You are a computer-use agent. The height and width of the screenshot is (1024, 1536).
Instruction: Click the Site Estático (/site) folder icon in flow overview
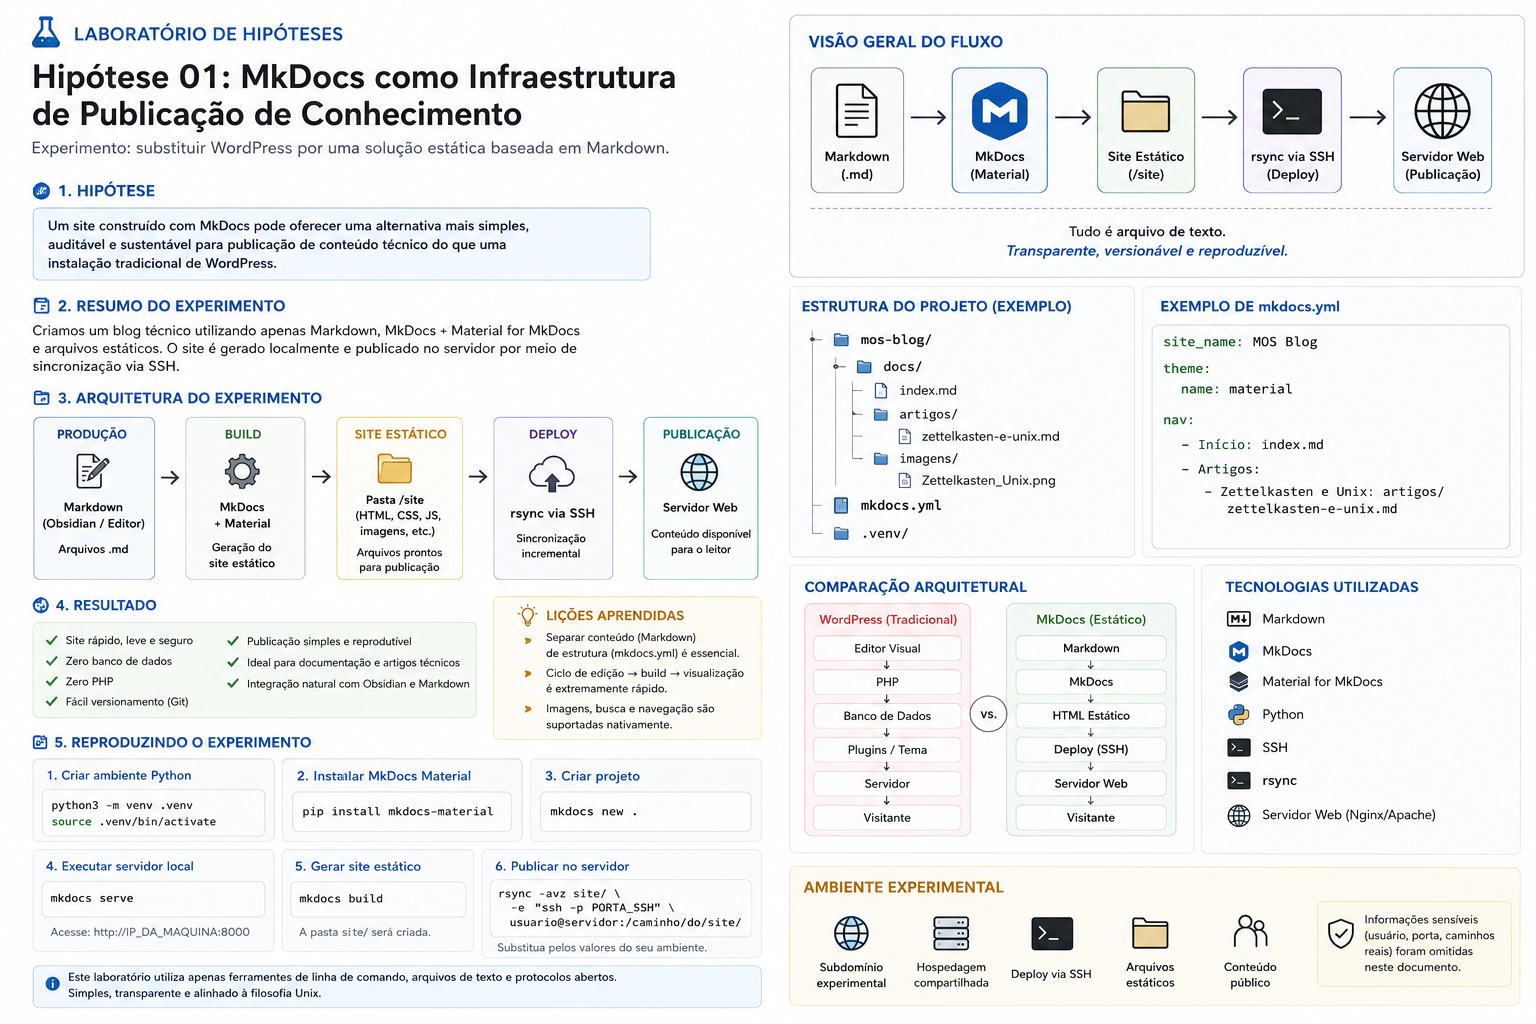[x=1146, y=111]
